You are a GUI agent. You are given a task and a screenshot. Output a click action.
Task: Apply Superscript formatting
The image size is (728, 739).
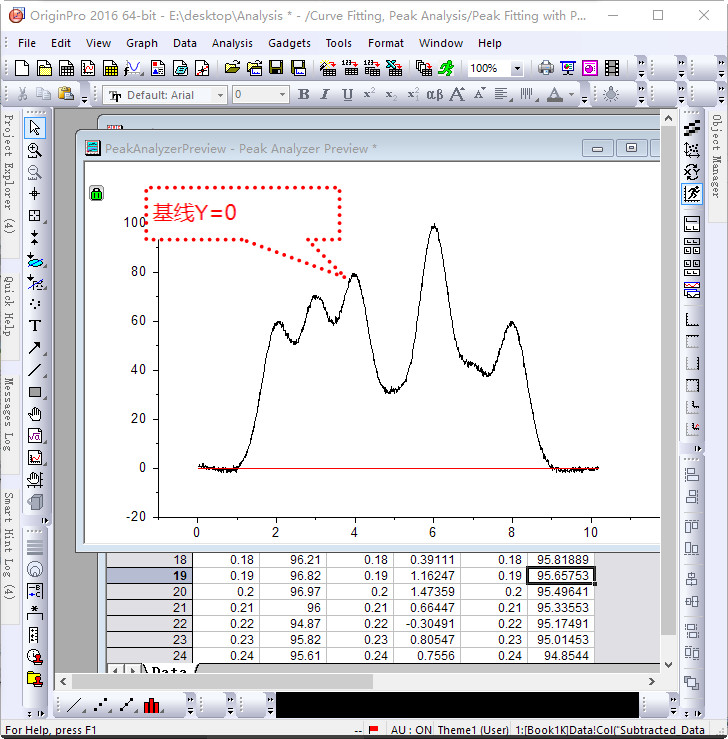369,95
